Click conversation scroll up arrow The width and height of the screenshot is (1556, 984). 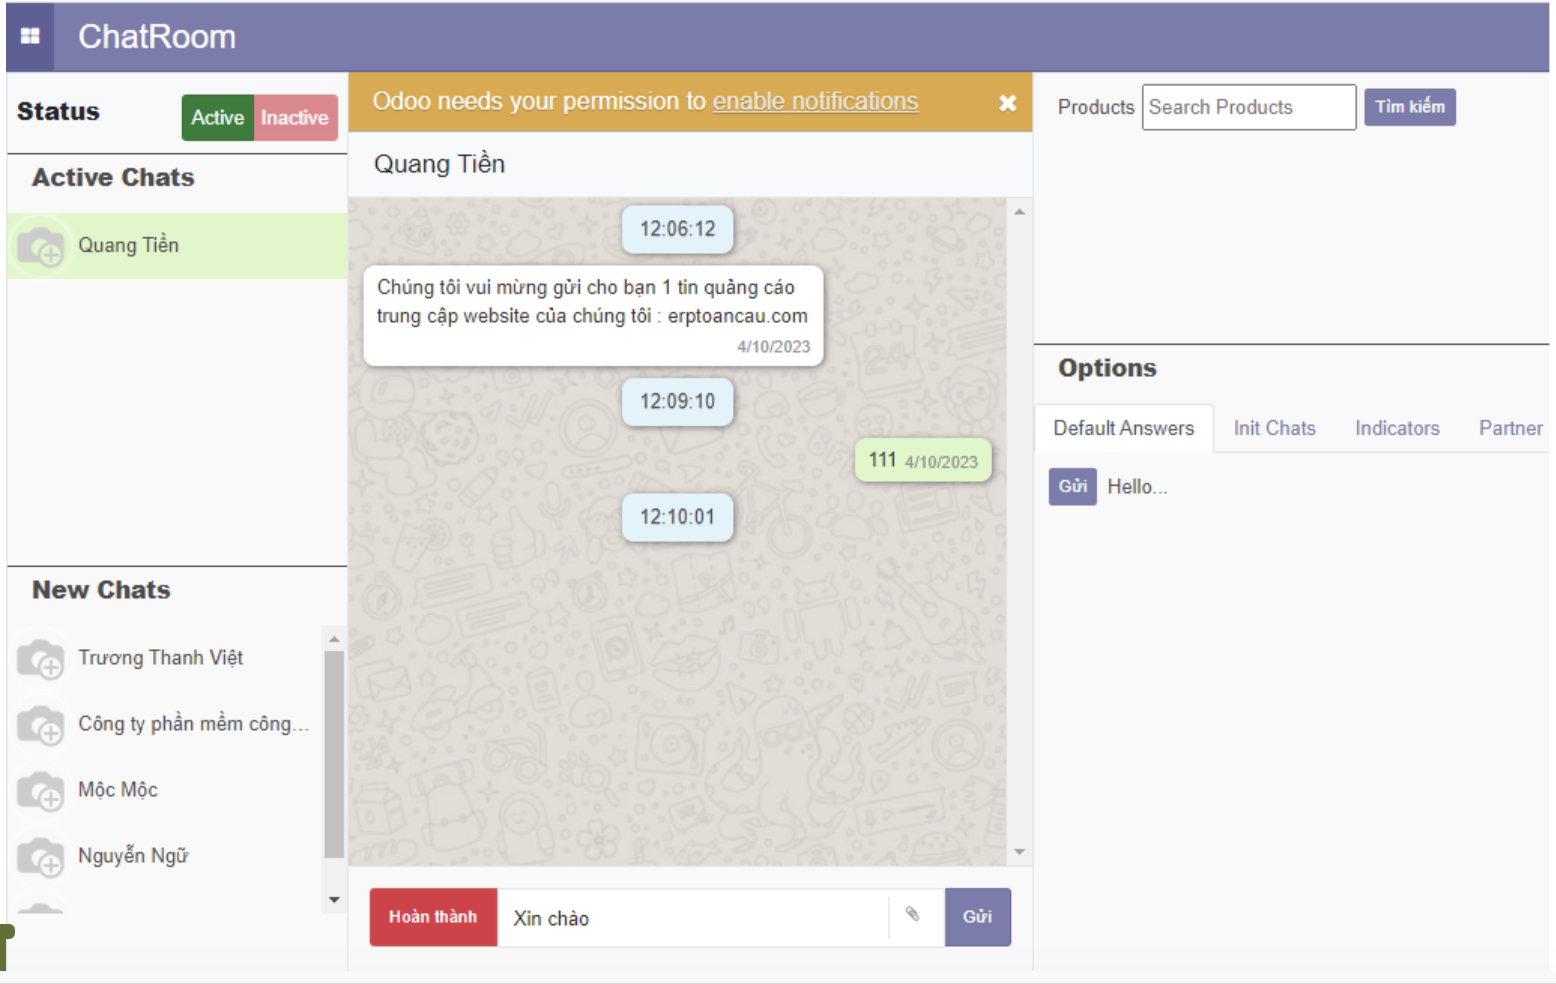[1019, 212]
